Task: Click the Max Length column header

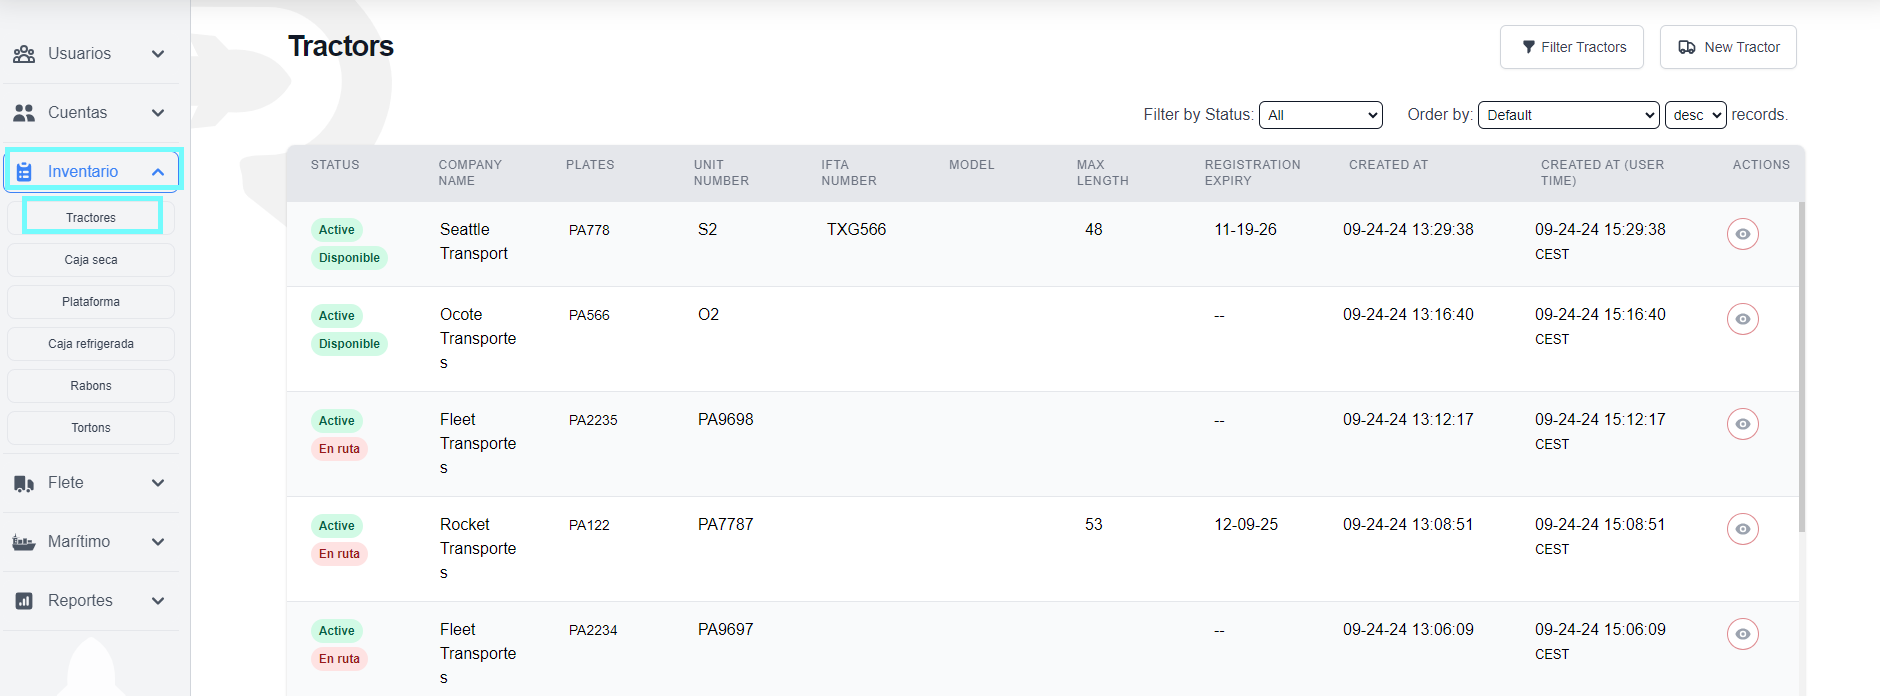Action: (1103, 173)
